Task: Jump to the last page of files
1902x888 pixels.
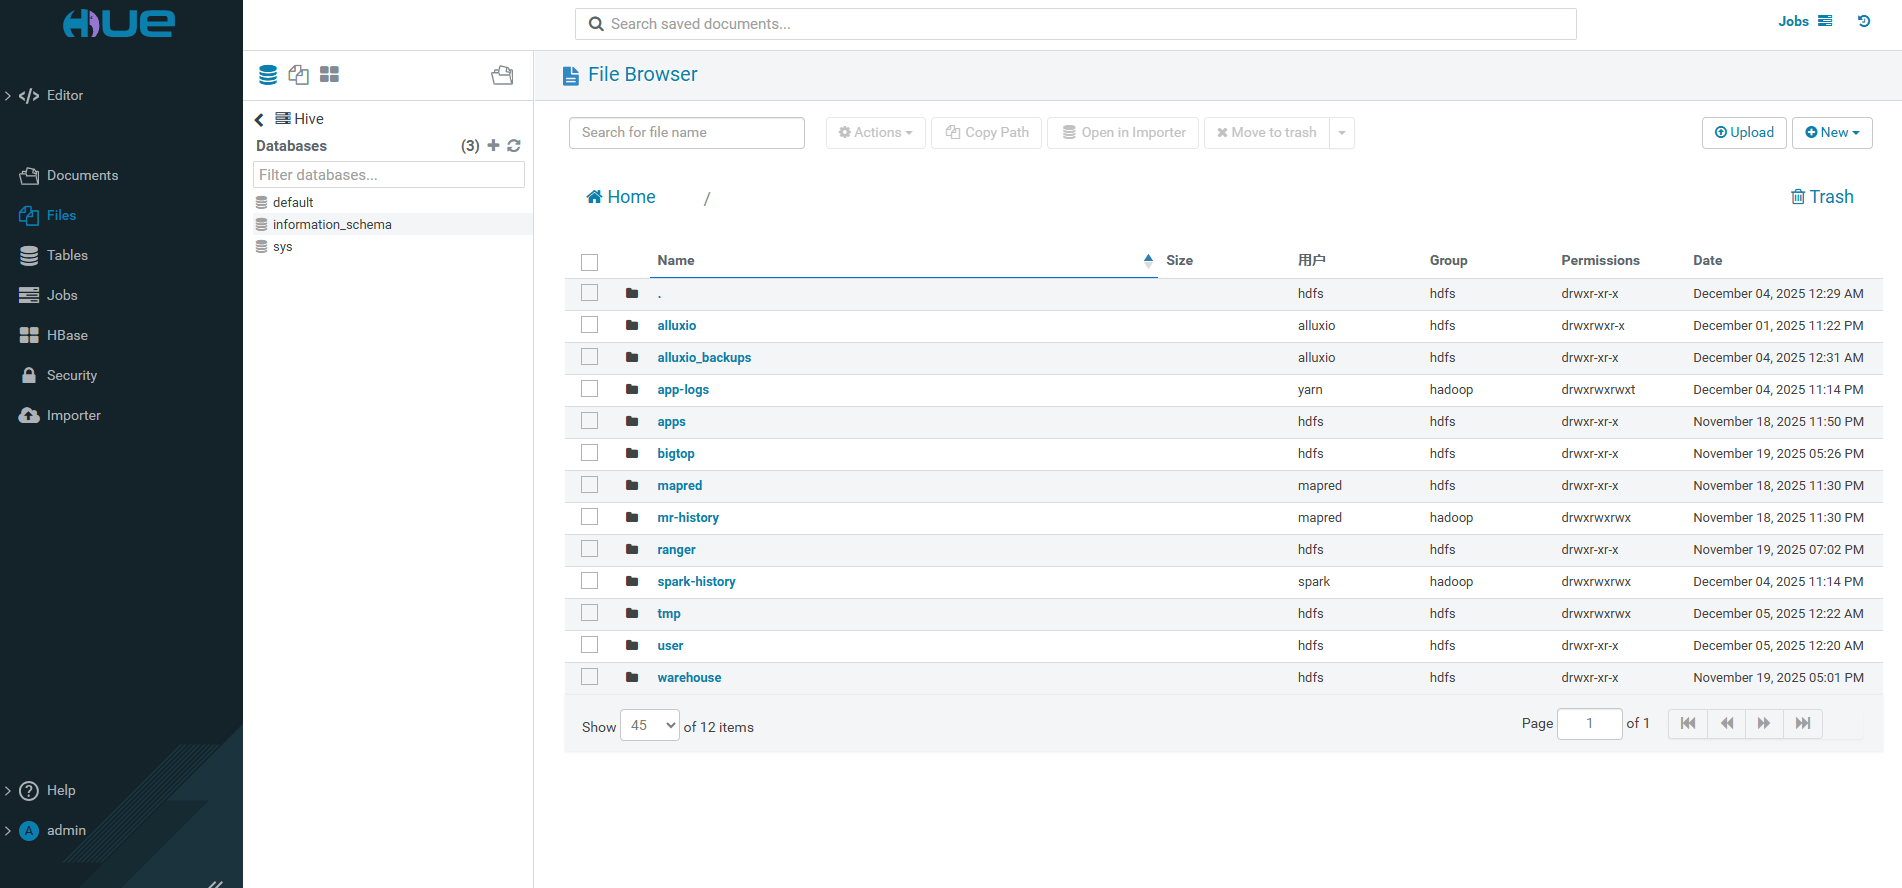Action: 1802,723
